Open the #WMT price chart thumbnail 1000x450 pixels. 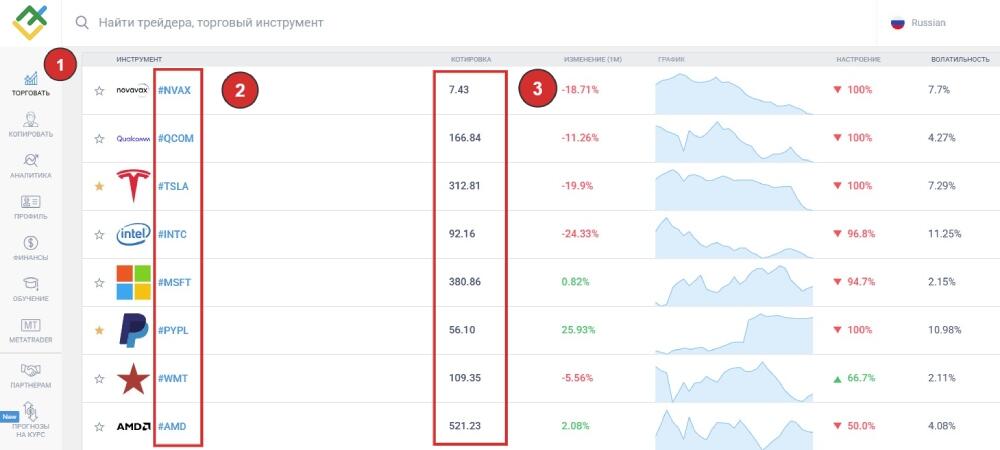[734, 381]
